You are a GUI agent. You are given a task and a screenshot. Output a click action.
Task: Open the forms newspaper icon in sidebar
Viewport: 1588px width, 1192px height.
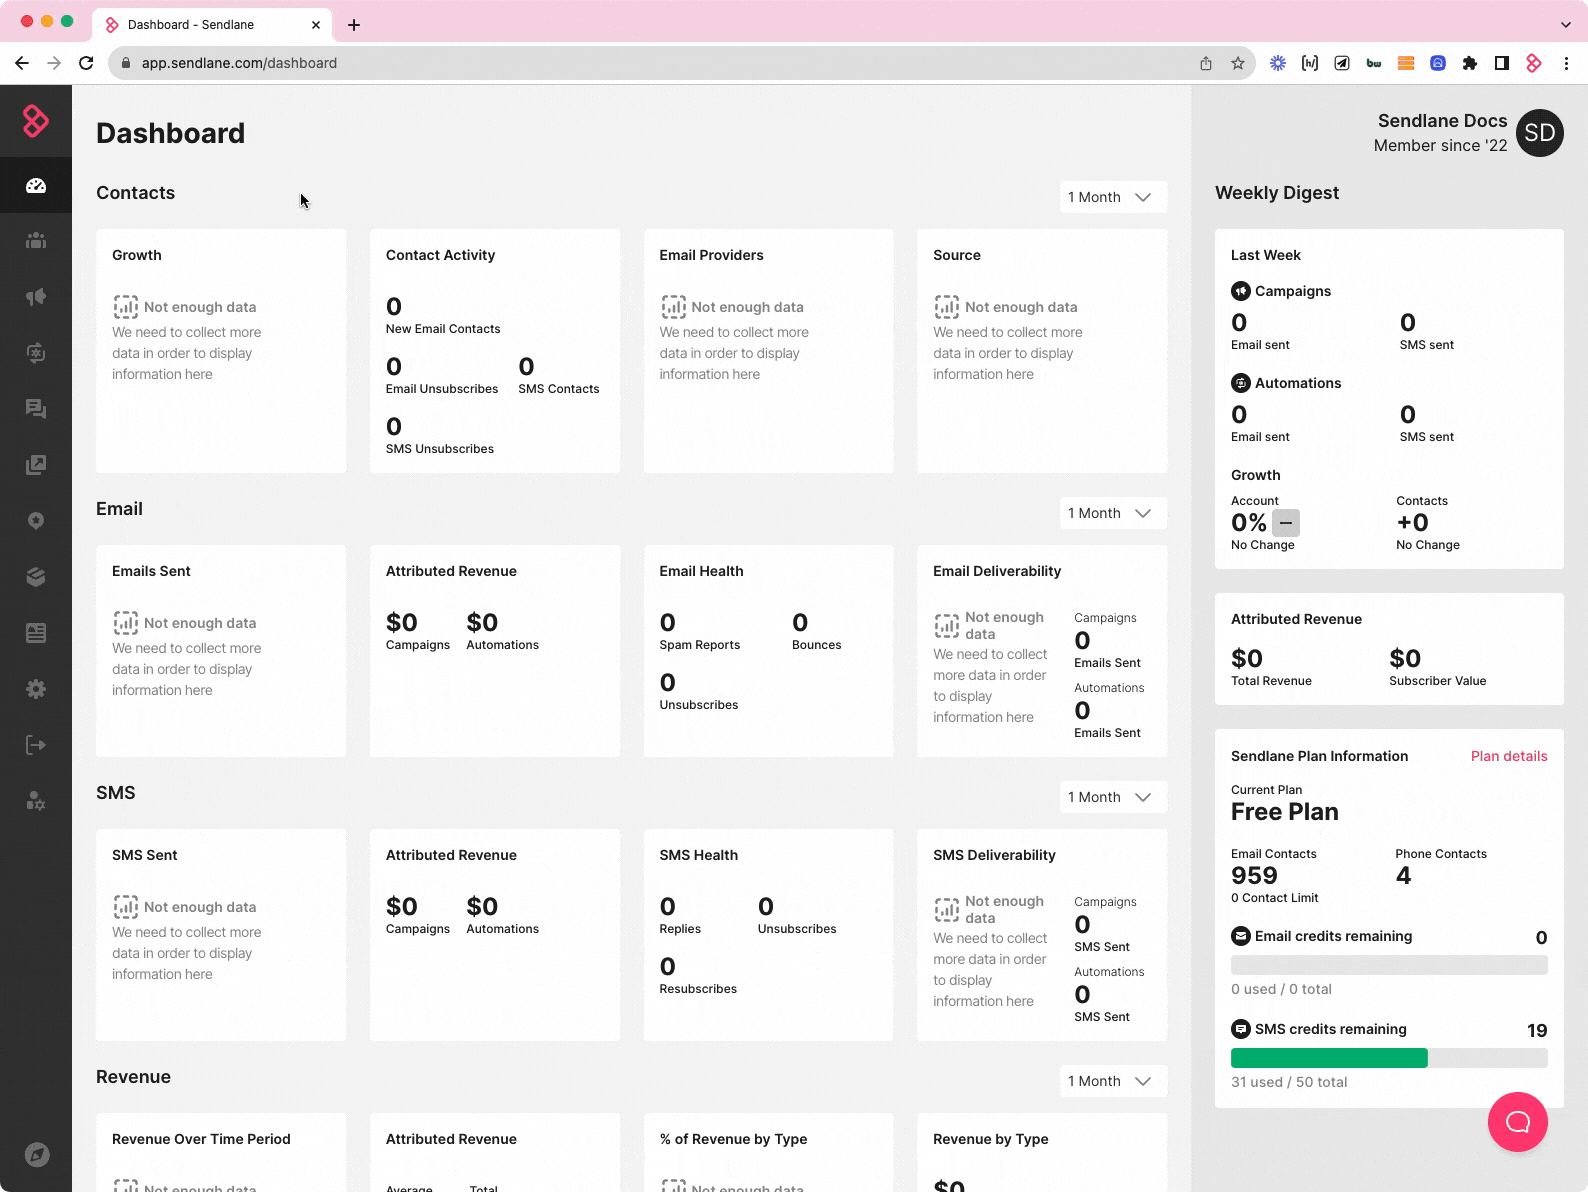[36, 633]
